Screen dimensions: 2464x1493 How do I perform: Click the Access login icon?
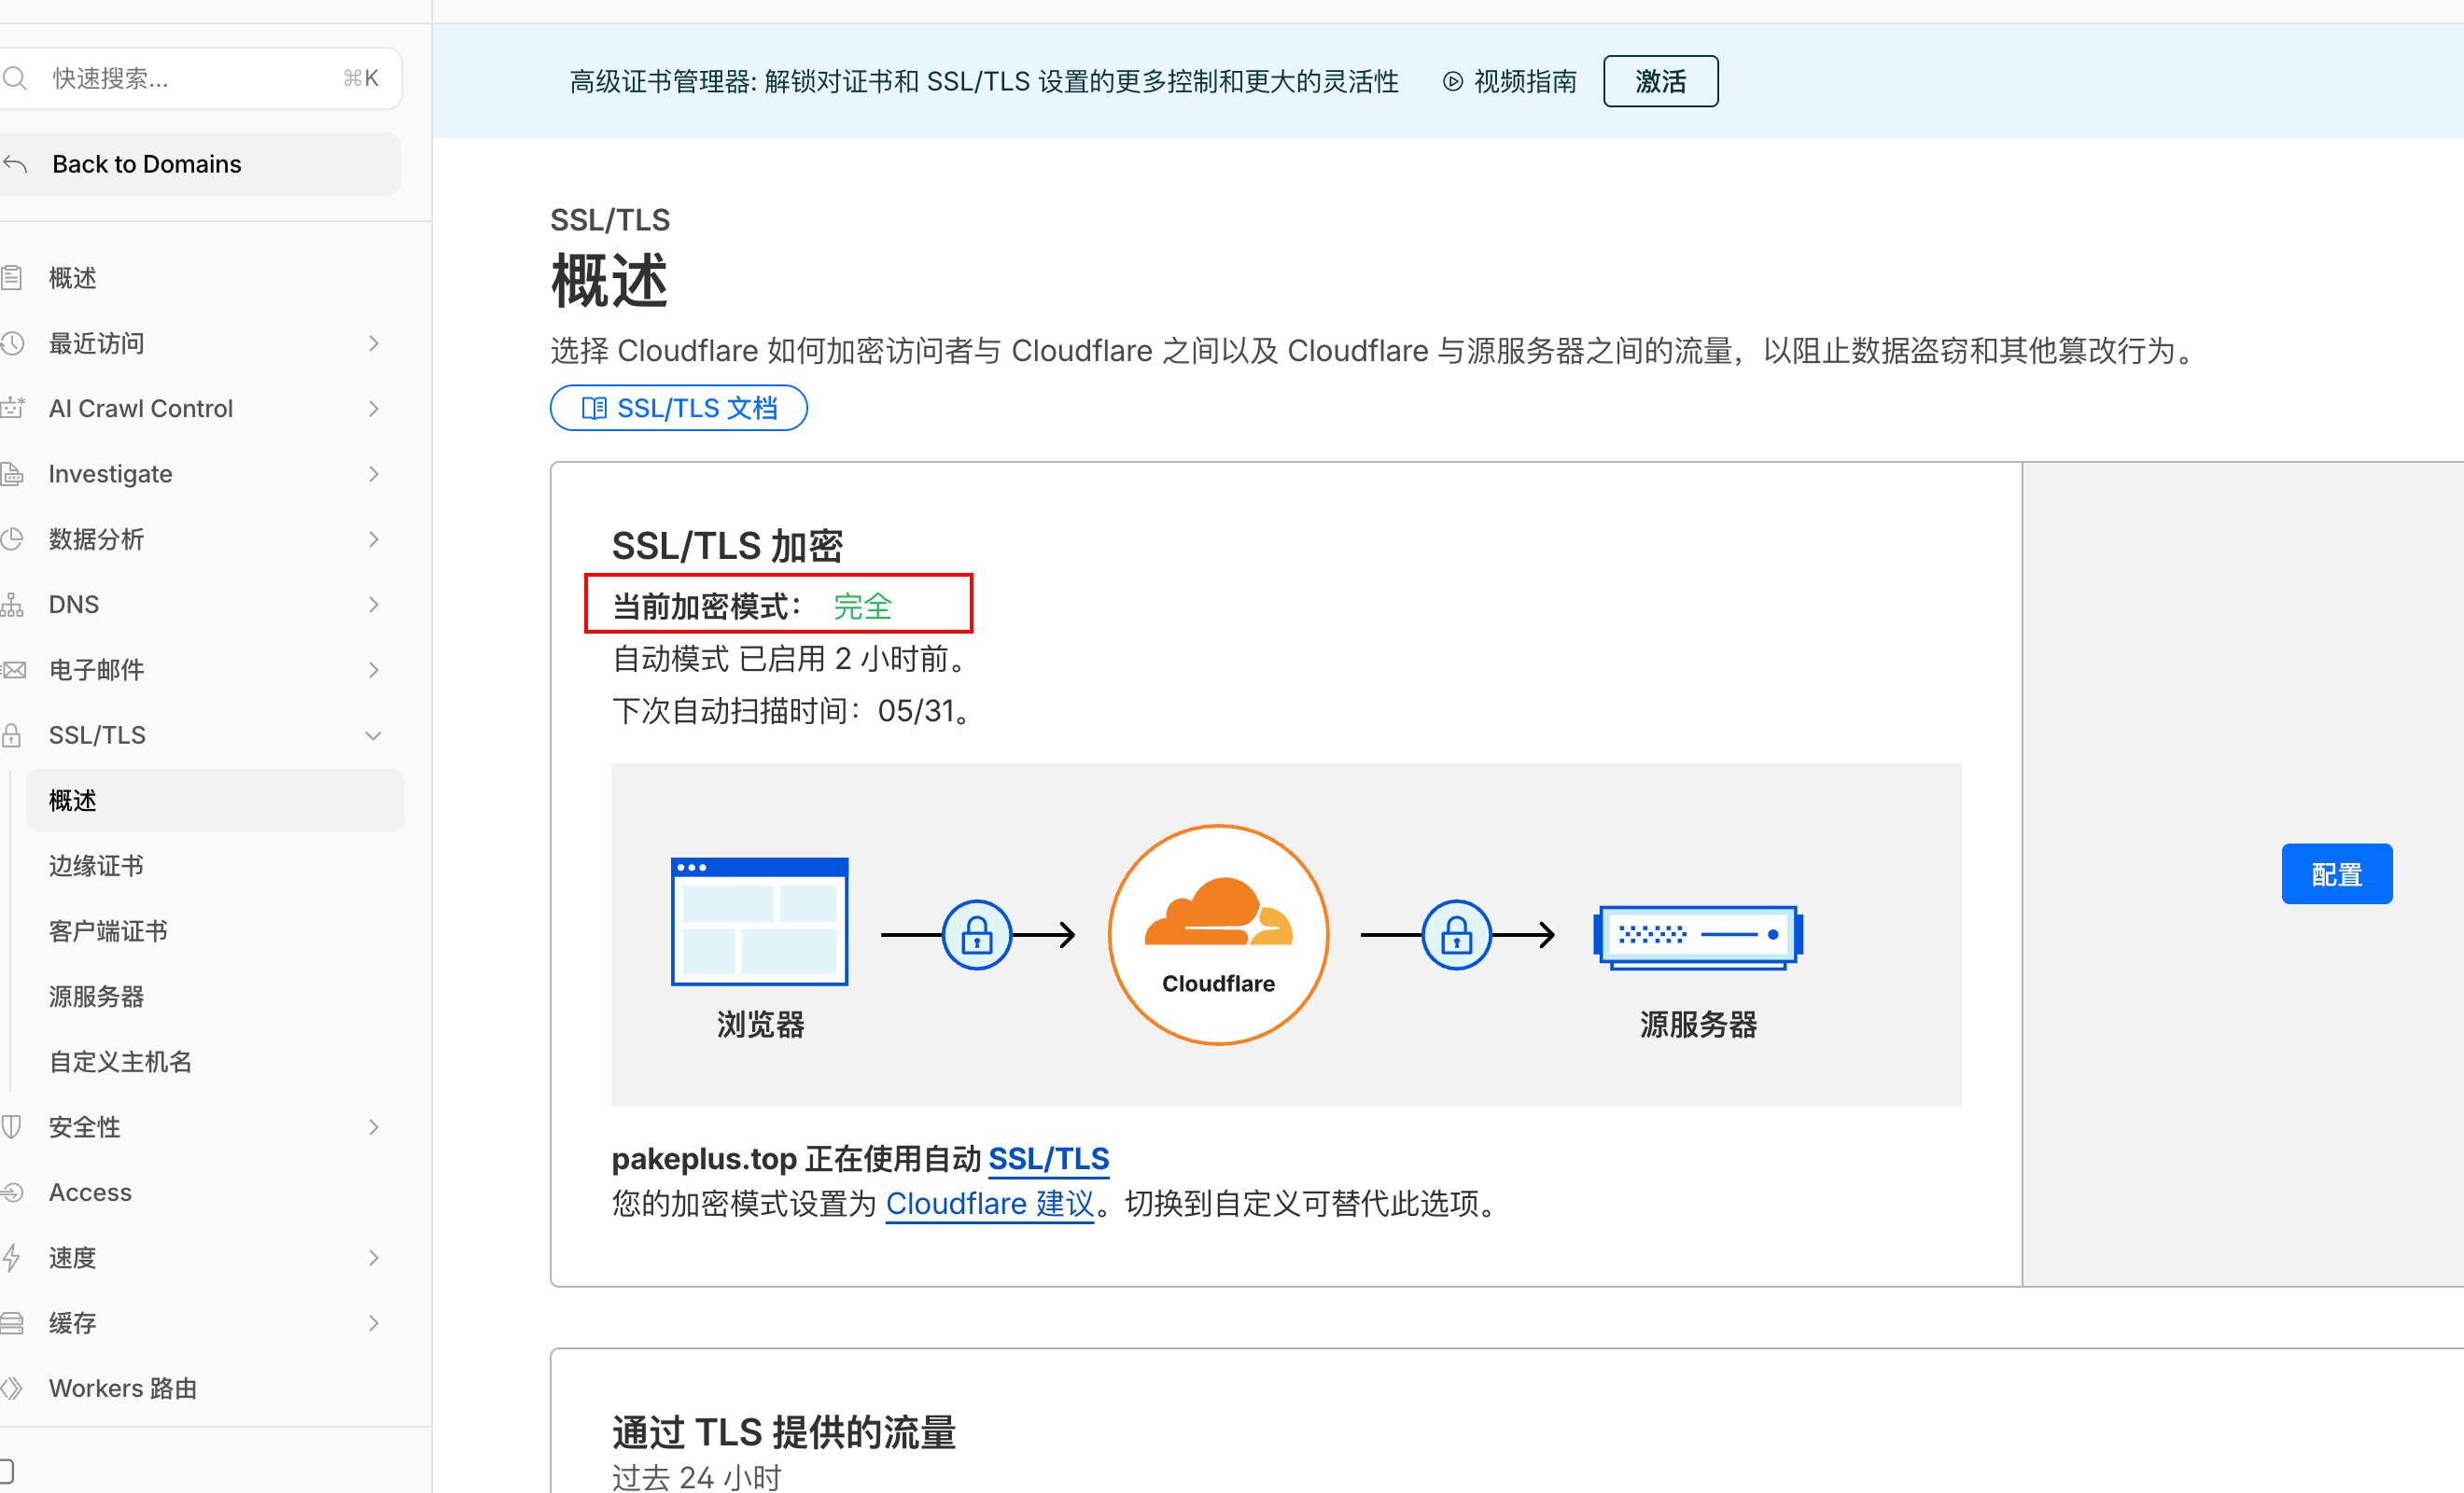12,1193
